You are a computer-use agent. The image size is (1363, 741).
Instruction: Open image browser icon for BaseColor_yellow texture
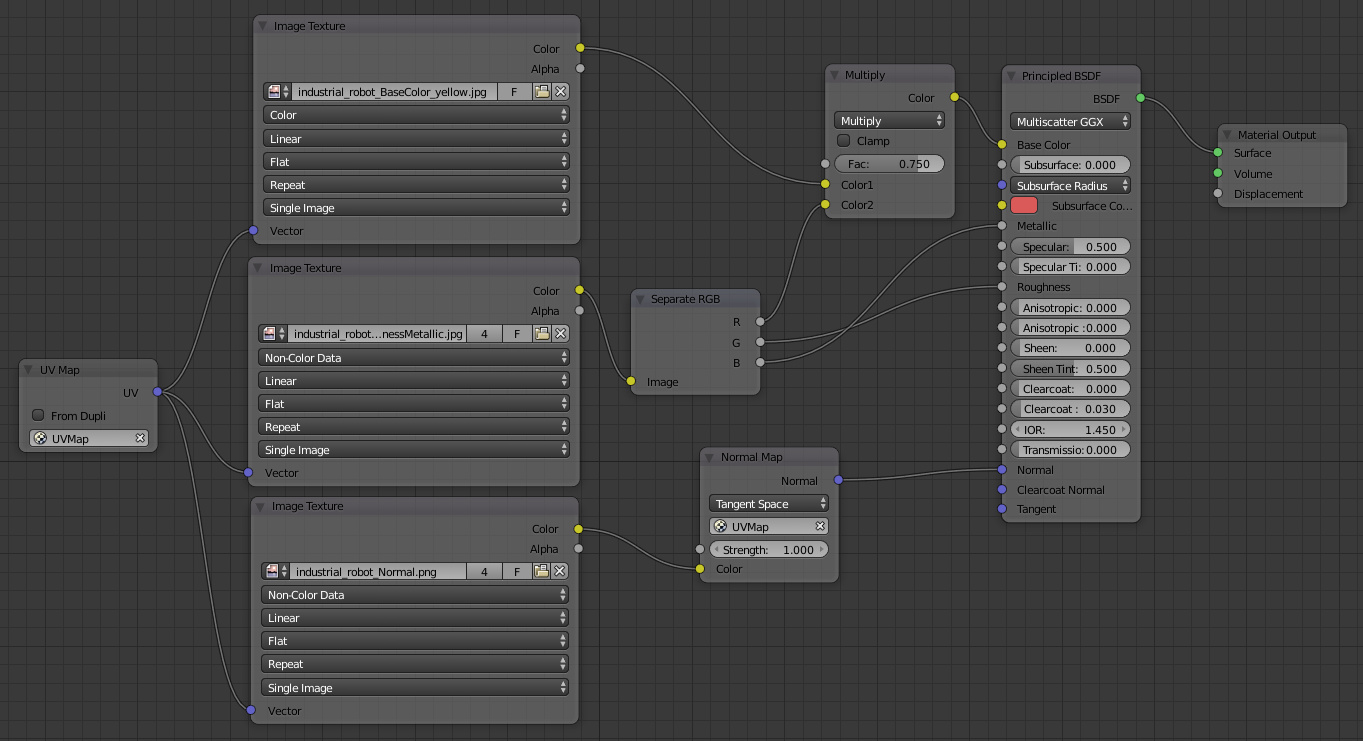(x=277, y=92)
